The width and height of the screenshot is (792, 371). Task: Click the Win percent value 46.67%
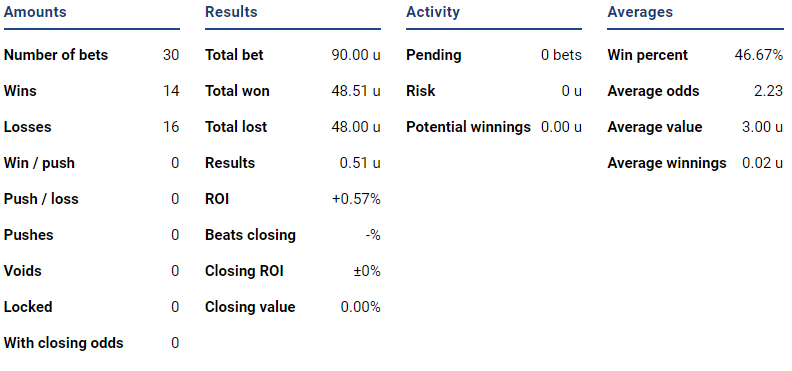tap(759, 55)
